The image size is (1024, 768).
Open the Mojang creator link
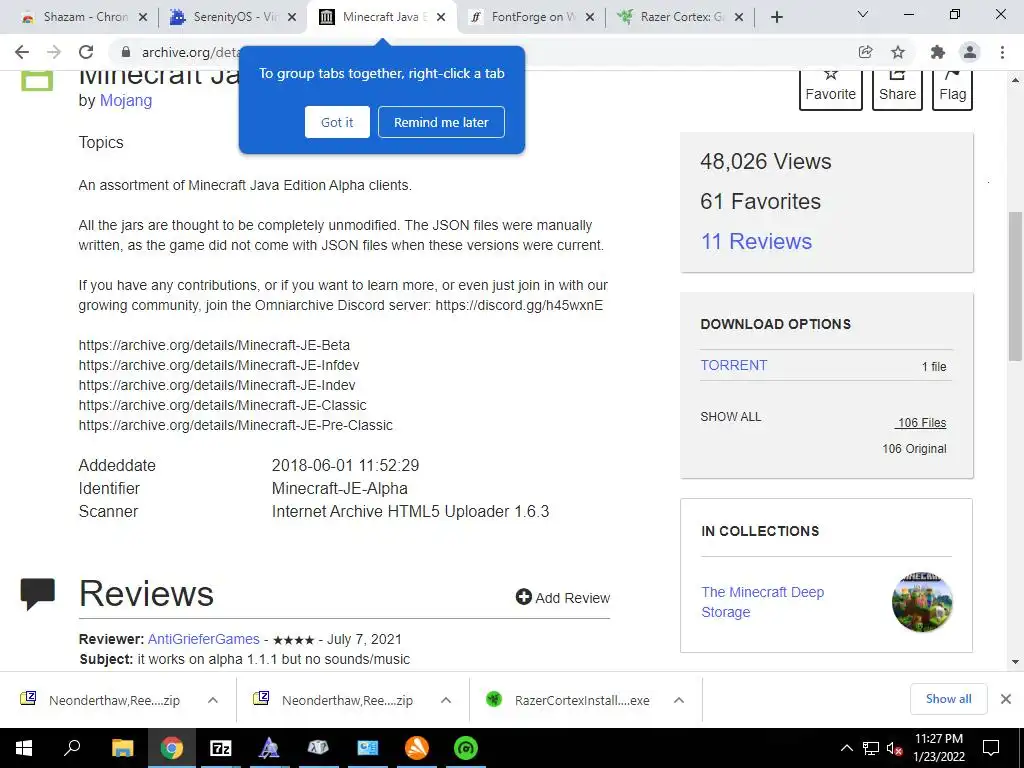(125, 101)
